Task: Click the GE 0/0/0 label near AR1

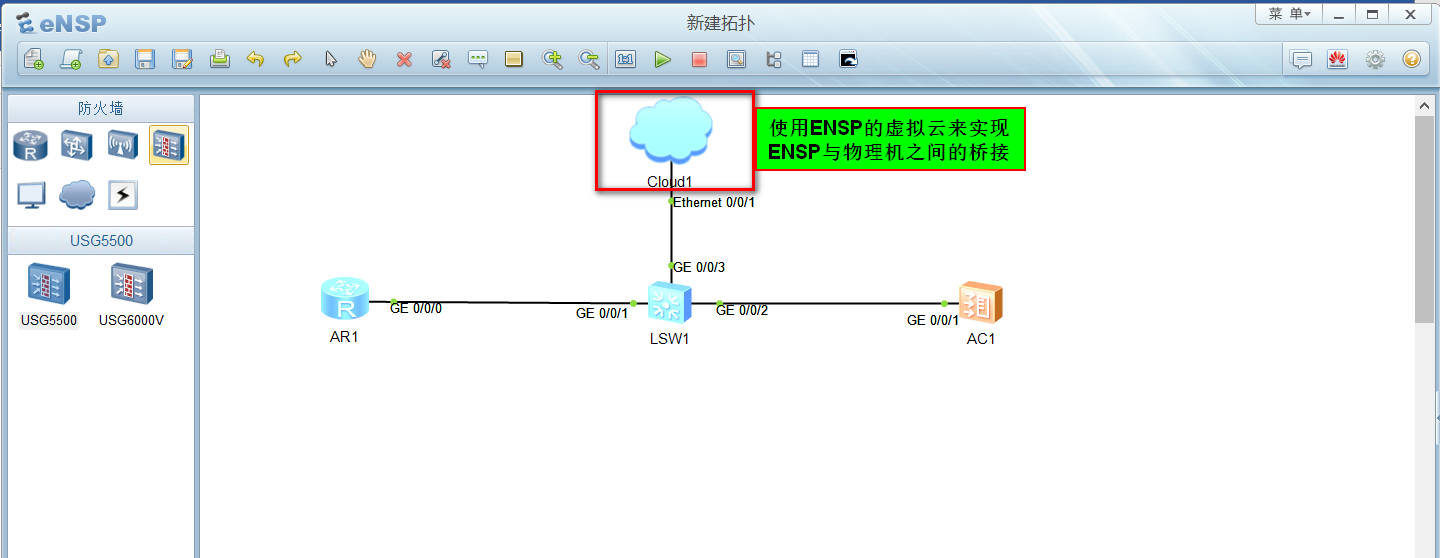Action: pyautogui.click(x=416, y=308)
